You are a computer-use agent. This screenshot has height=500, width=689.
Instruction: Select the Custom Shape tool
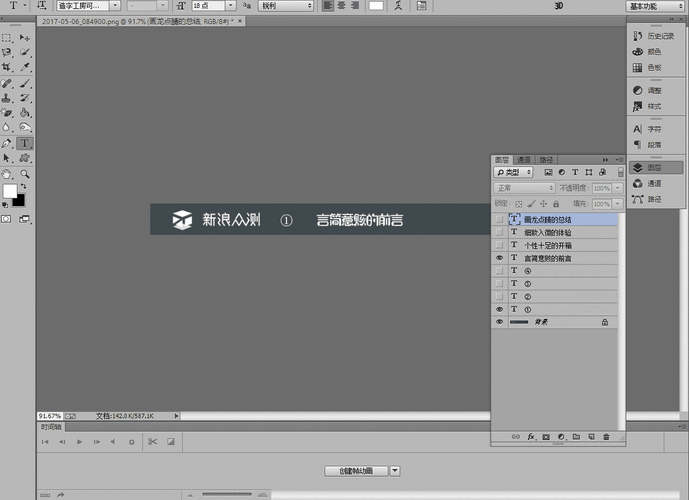click(25, 158)
